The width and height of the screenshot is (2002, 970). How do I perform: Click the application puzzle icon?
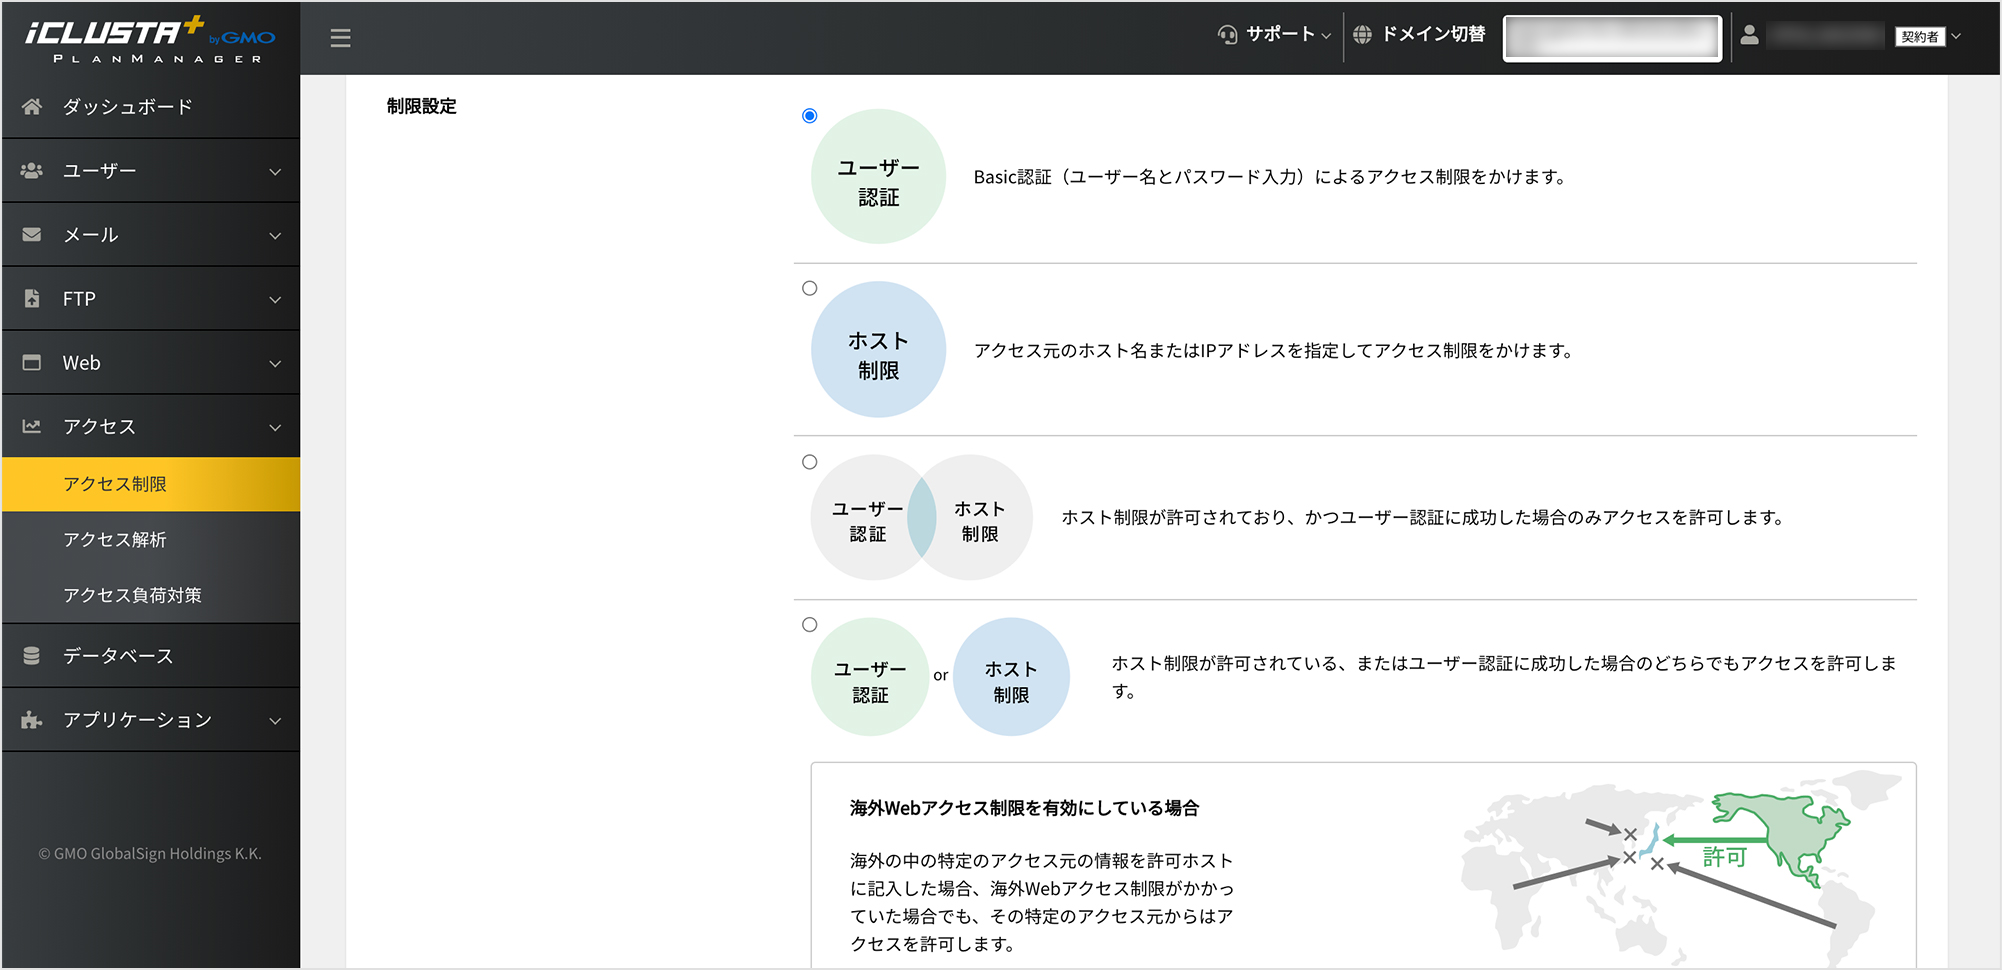pyautogui.click(x=32, y=720)
